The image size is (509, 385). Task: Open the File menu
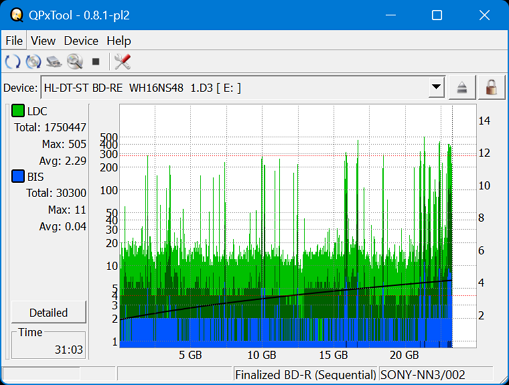tap(14, 41)
